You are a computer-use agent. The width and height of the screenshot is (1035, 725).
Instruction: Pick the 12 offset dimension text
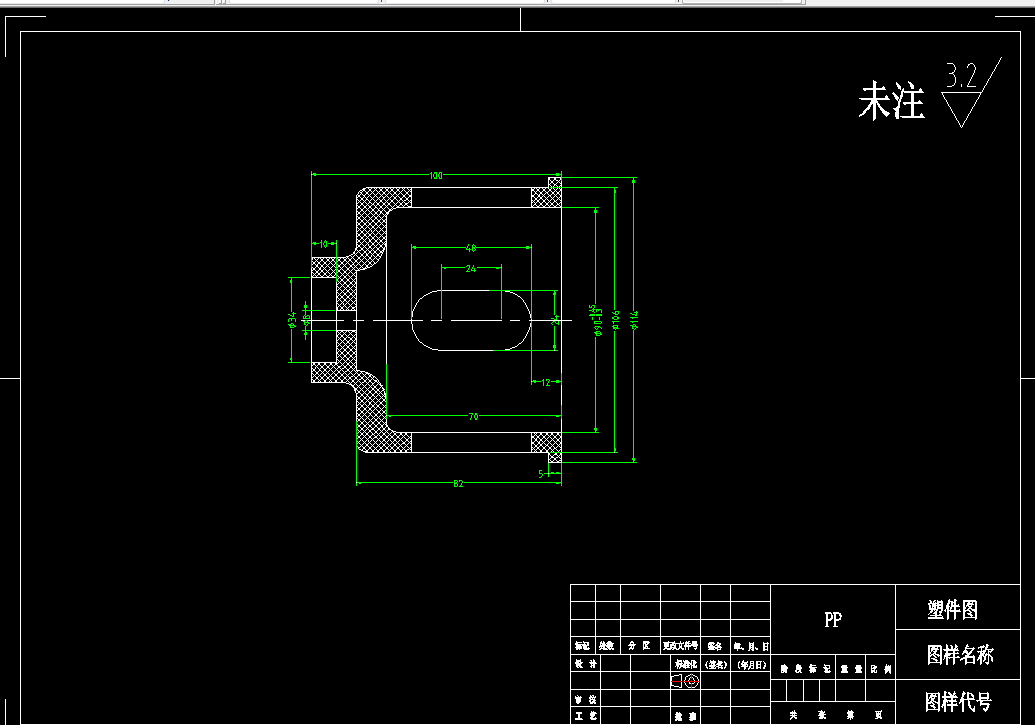[546, 382]
